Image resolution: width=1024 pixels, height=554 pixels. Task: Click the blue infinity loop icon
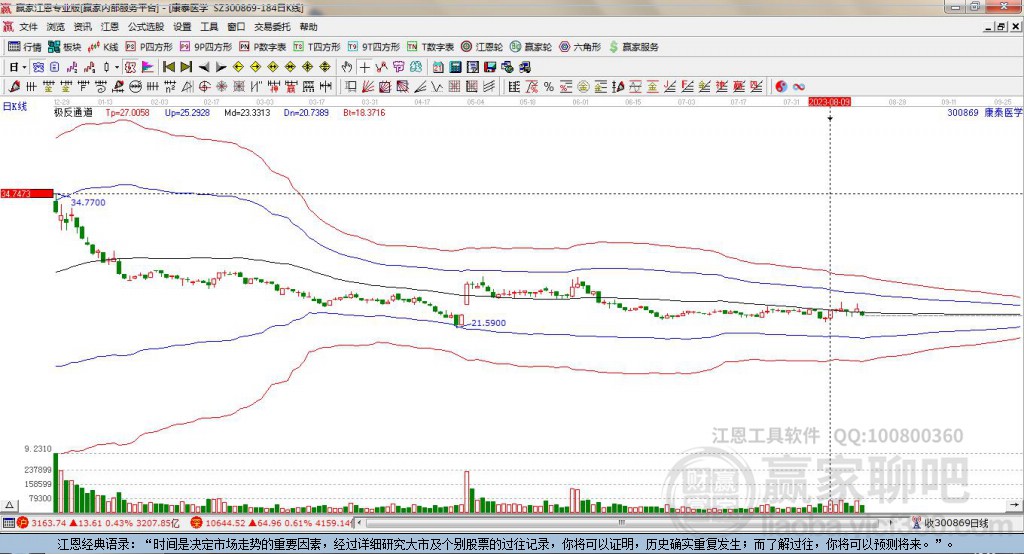coord(799,86)
